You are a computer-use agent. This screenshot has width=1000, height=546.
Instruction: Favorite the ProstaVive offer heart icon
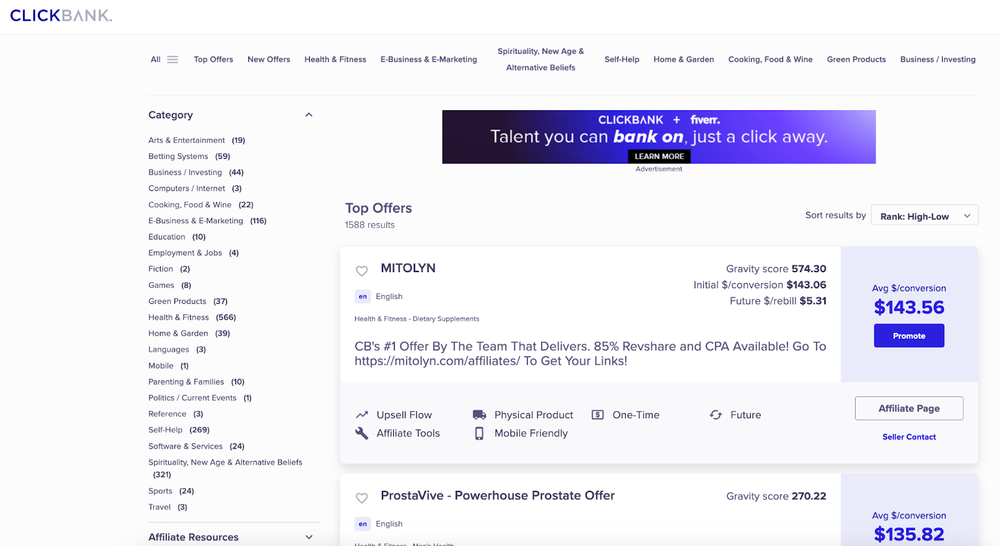point(362,498)
